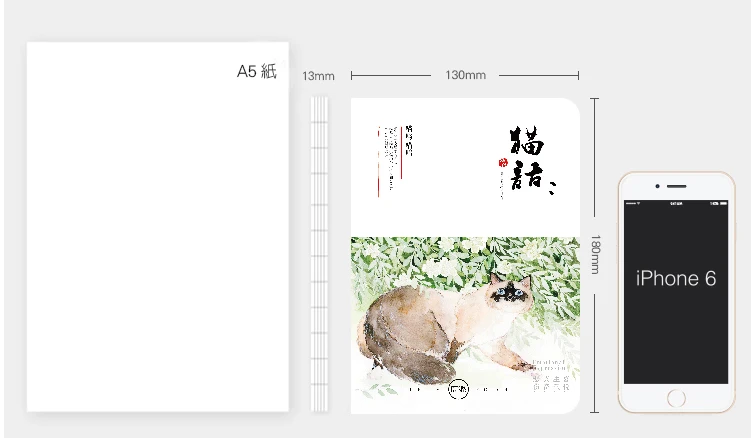This screenshot has height=438, width=751.
Task: Click the 貓語 calligraphy title
Action: (x=532, y=160)
